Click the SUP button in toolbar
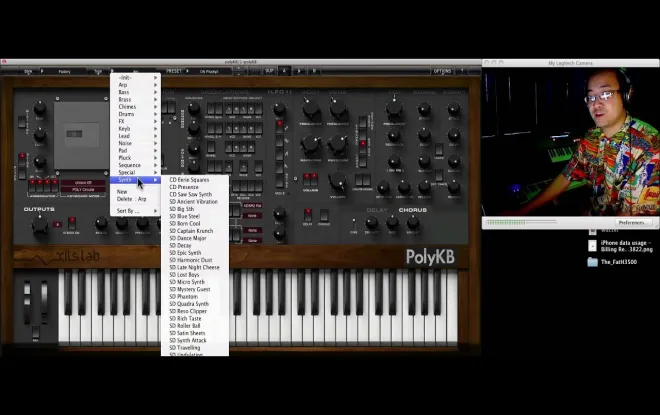 (x=269, y=71)
